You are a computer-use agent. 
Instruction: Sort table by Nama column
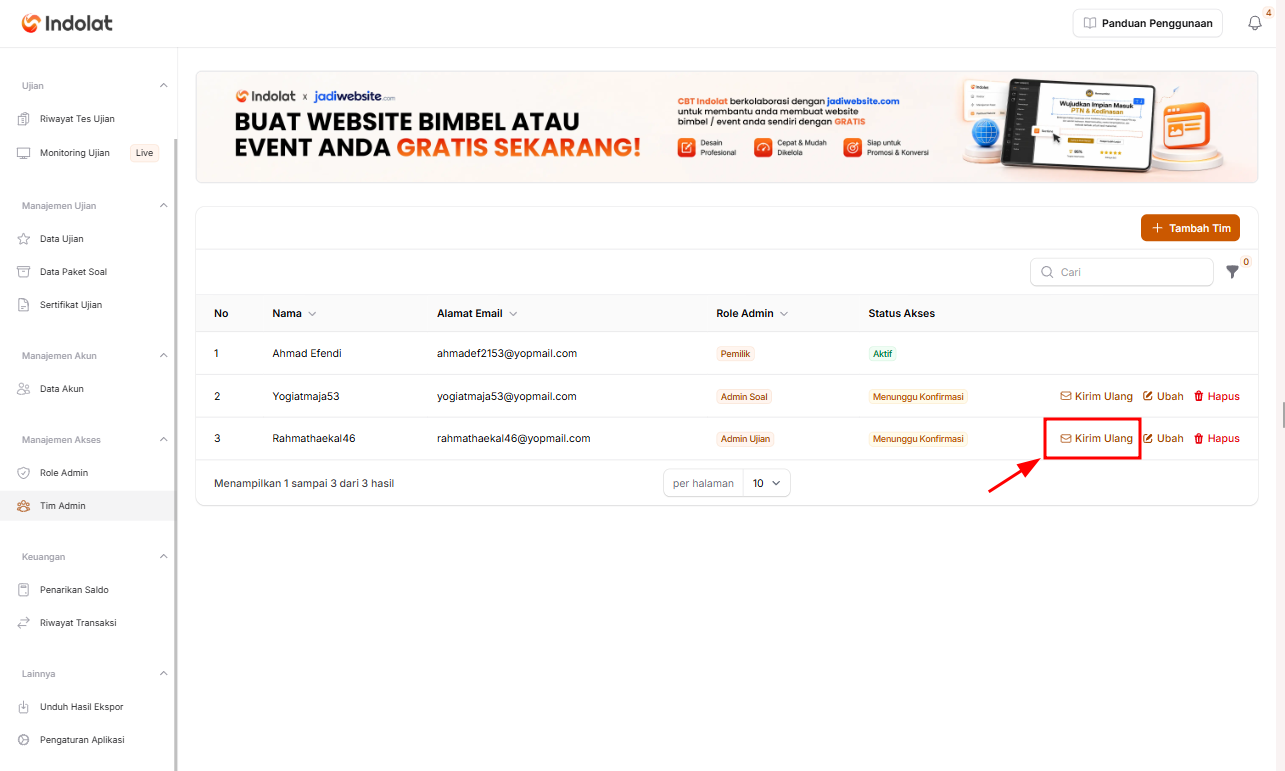294,313
